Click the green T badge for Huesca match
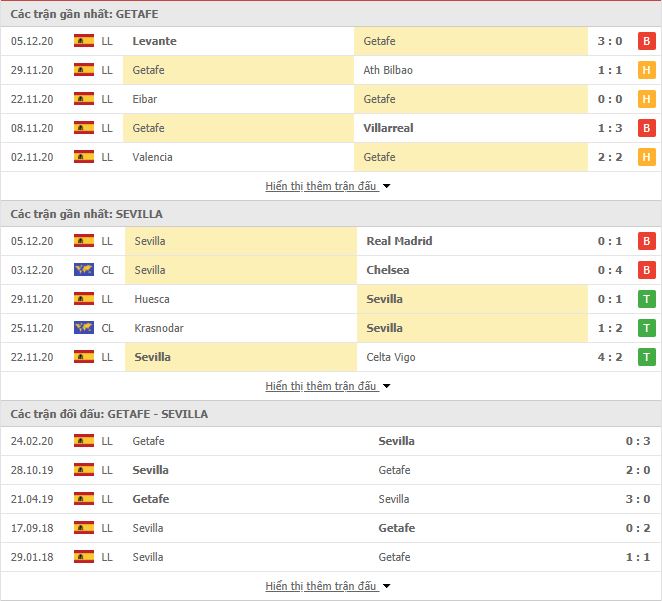This screenshot has height=601, width=662. pyautogui.click(x=646, y=299)
